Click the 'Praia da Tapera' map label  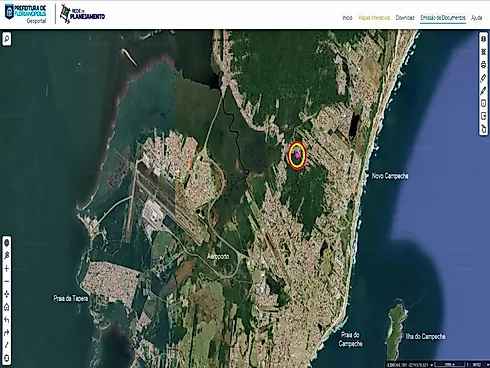71,298
